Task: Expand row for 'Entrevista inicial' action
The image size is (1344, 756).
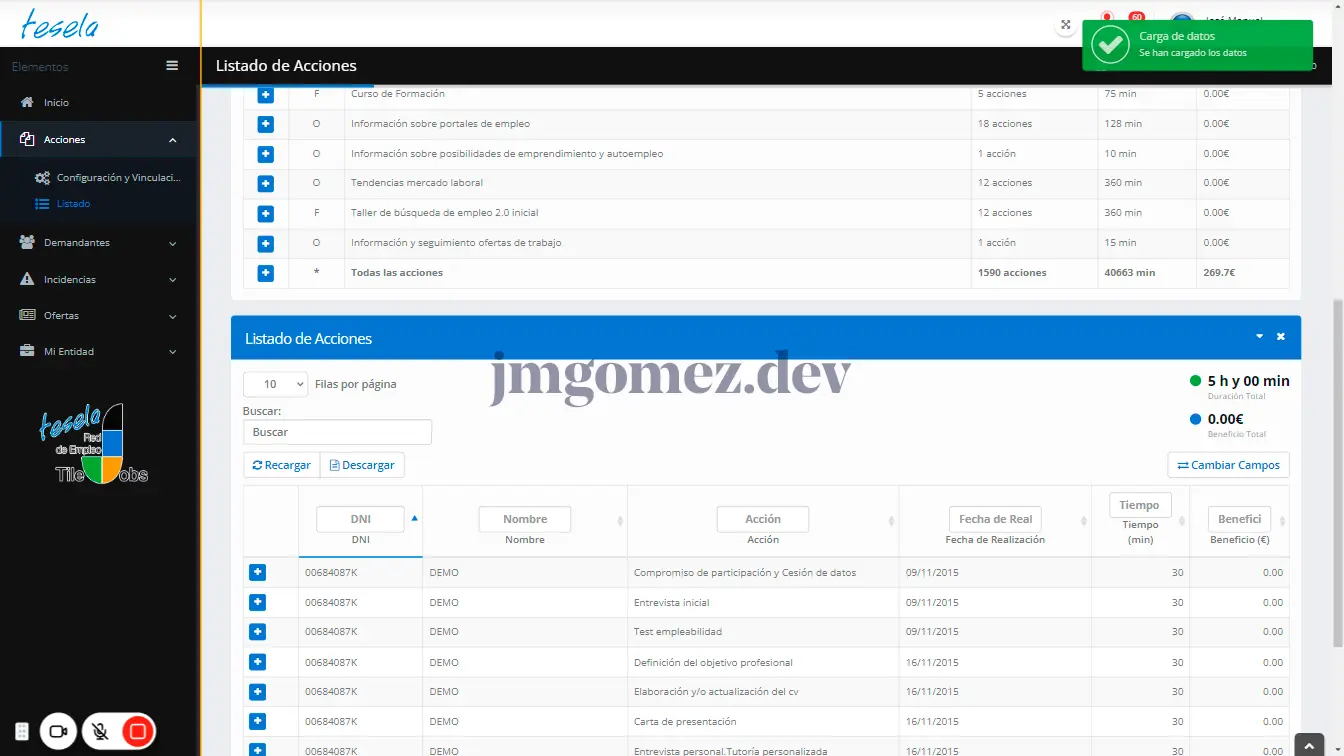Action: [x=257, y=602]
